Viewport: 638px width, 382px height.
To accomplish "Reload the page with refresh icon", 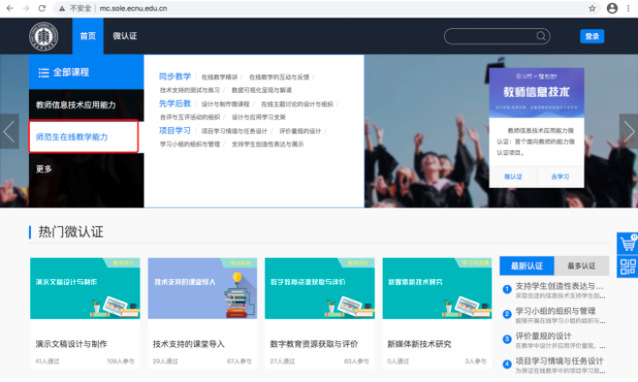I will point(42,8).
